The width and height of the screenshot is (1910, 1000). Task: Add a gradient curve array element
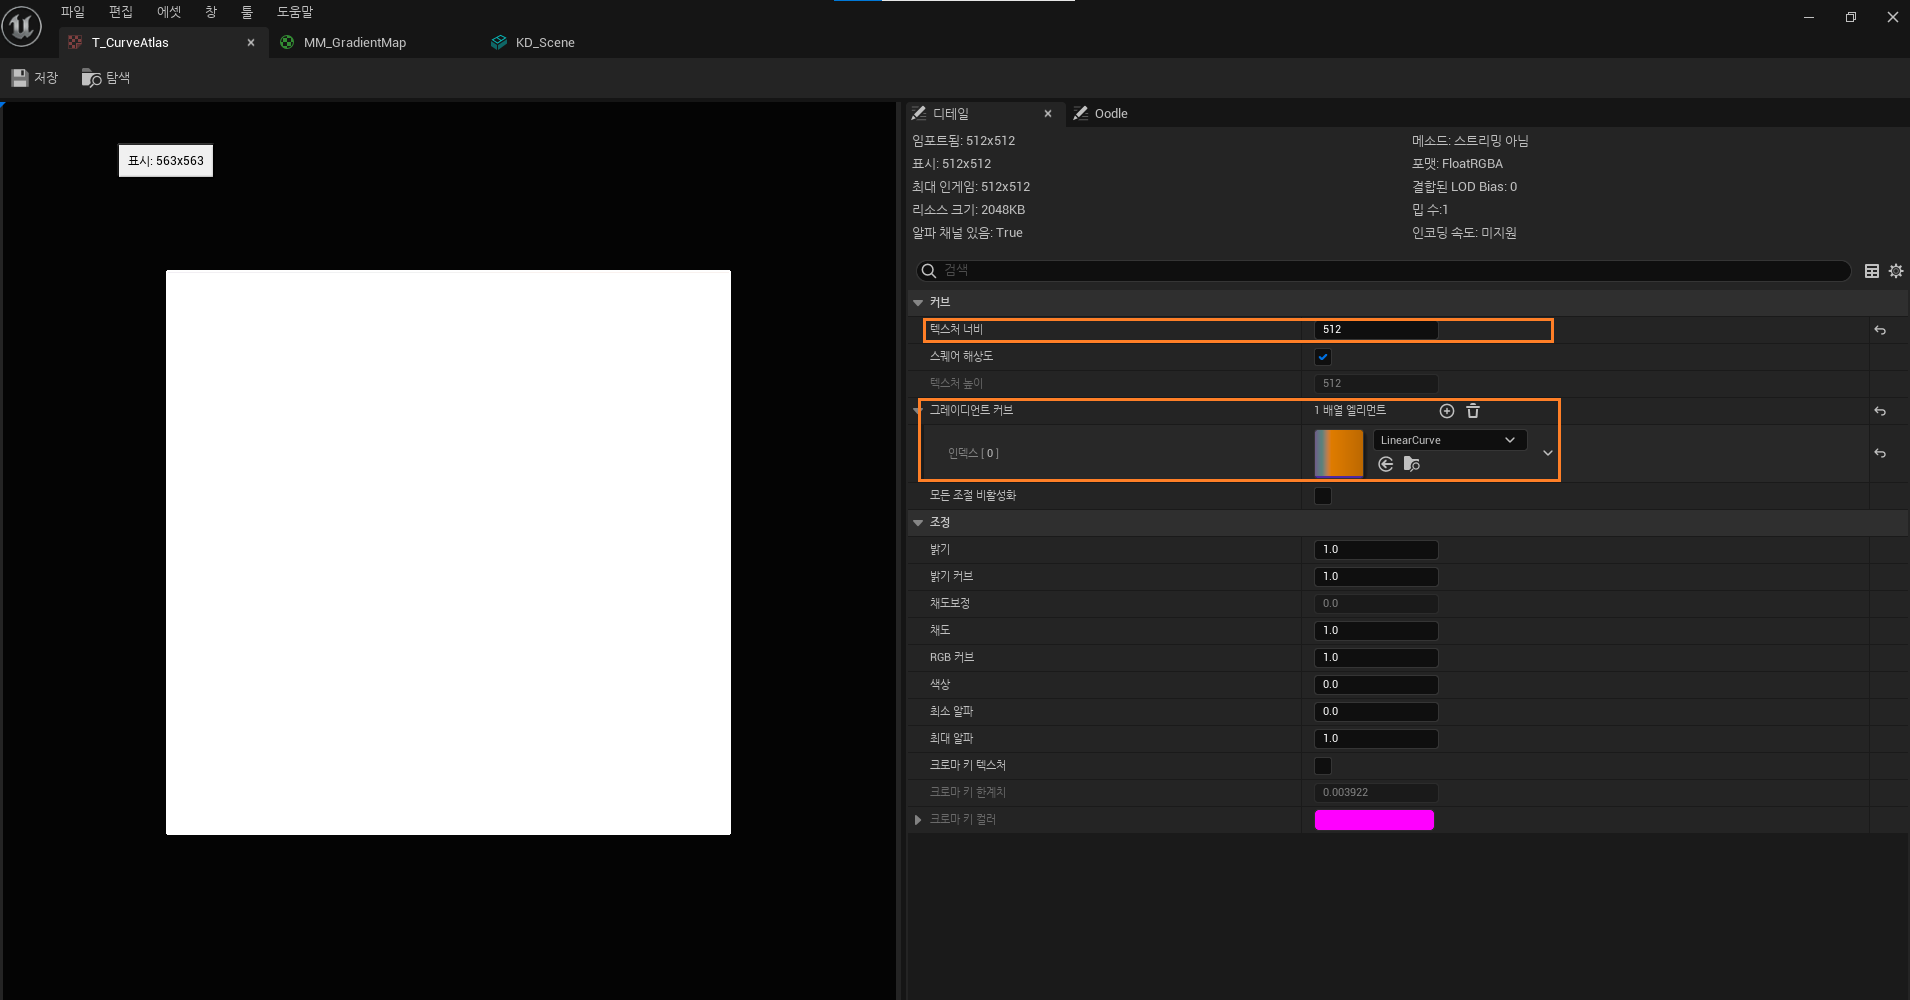tap(1446, 411)
